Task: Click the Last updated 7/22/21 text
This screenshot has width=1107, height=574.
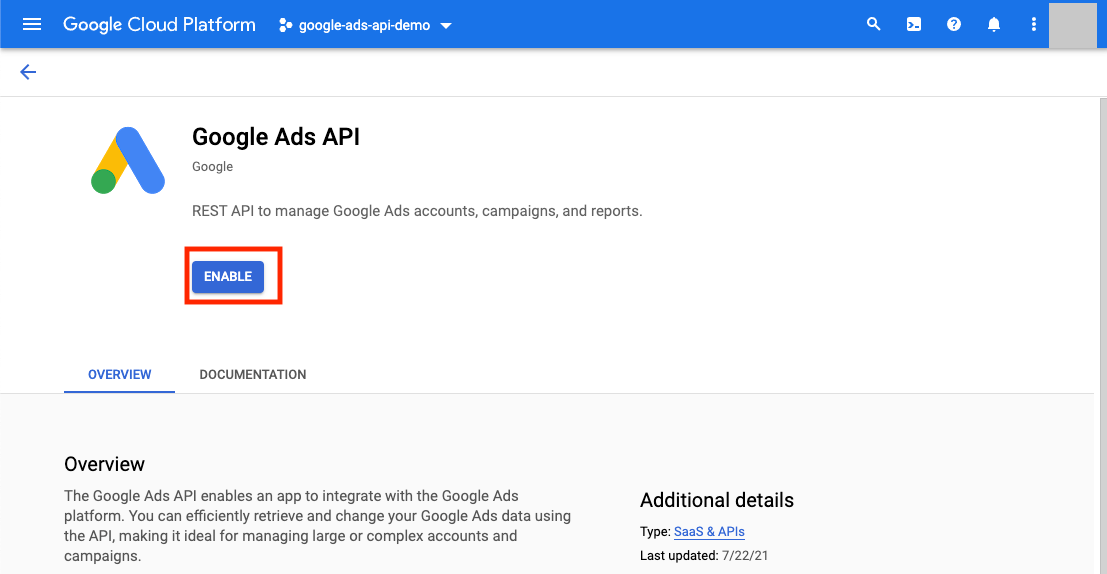Action: [x=704, y=556]
